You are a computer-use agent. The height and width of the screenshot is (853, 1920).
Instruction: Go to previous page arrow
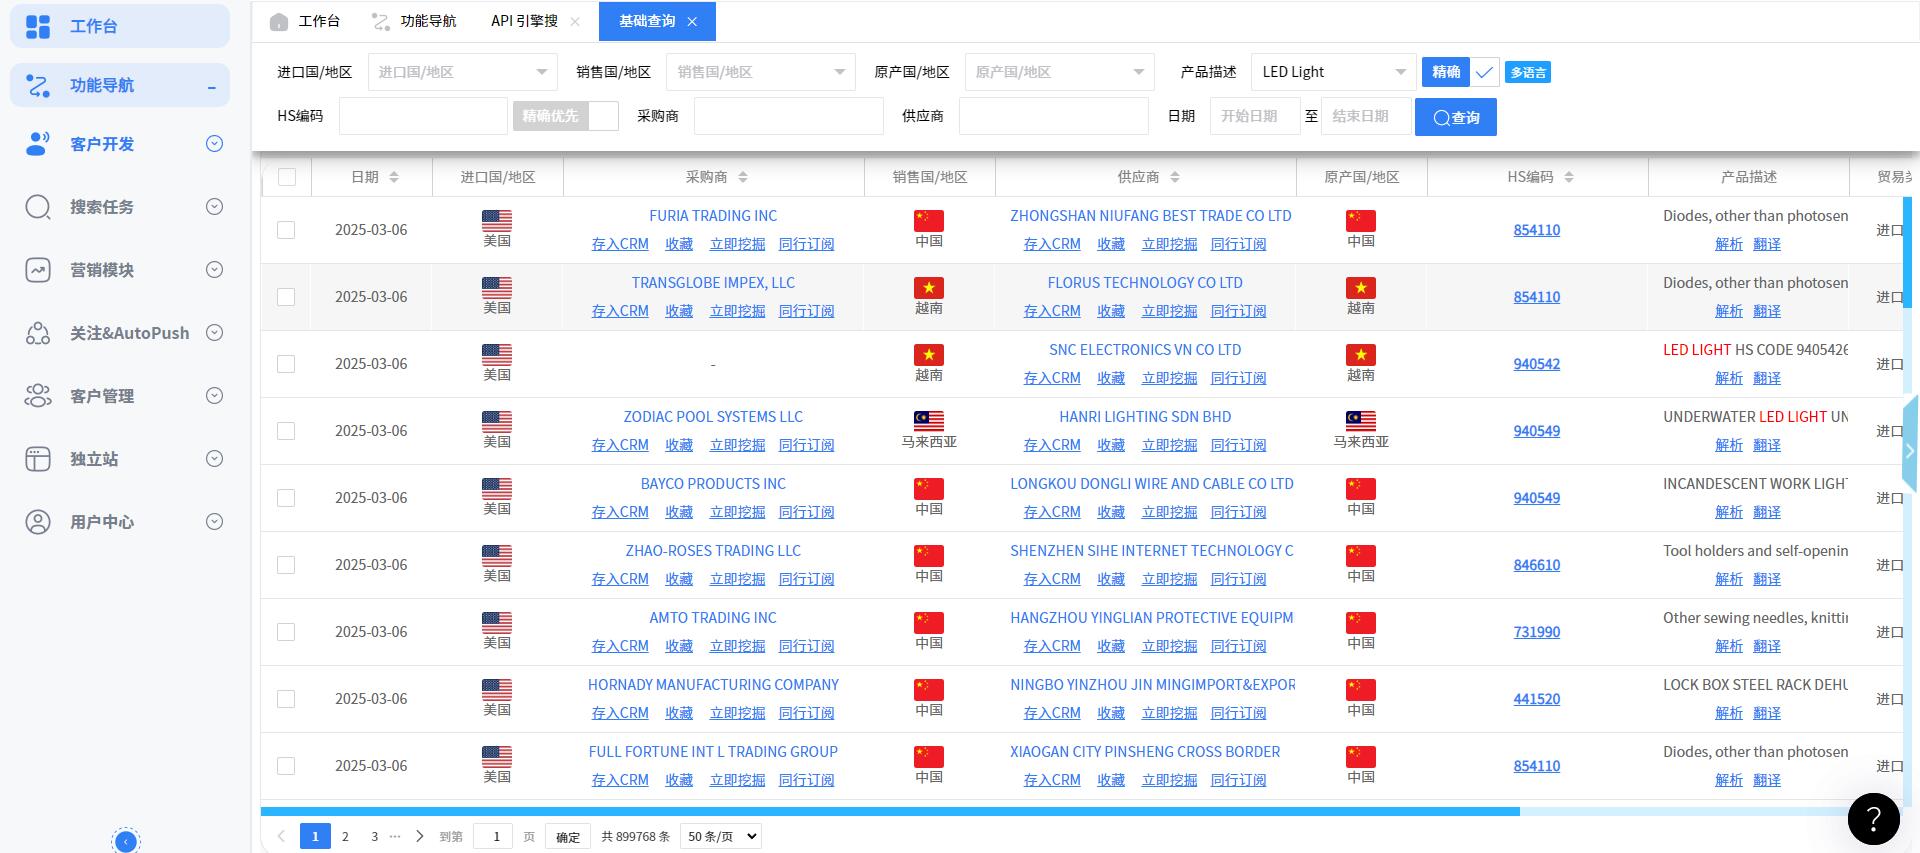[x=281, y=836]
